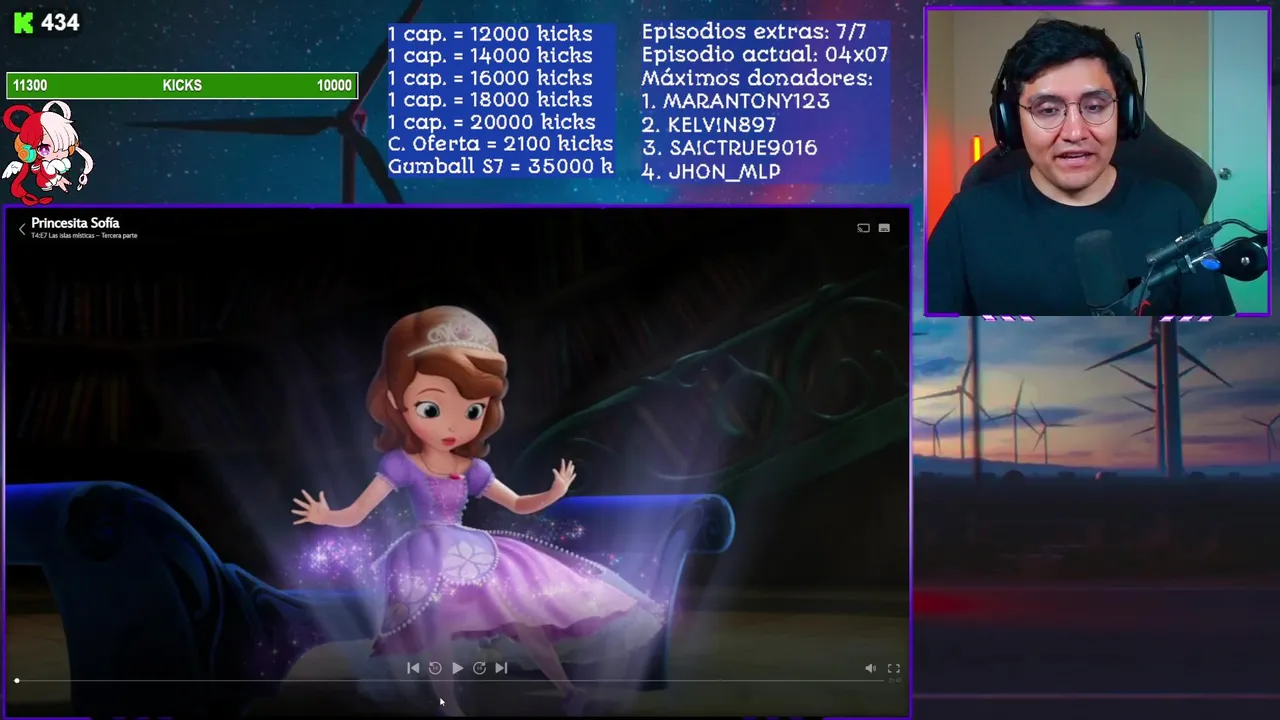Fast-forward the video 10 seconds
The width and height of the screenshot is (1280, 720).
(479, 668)
